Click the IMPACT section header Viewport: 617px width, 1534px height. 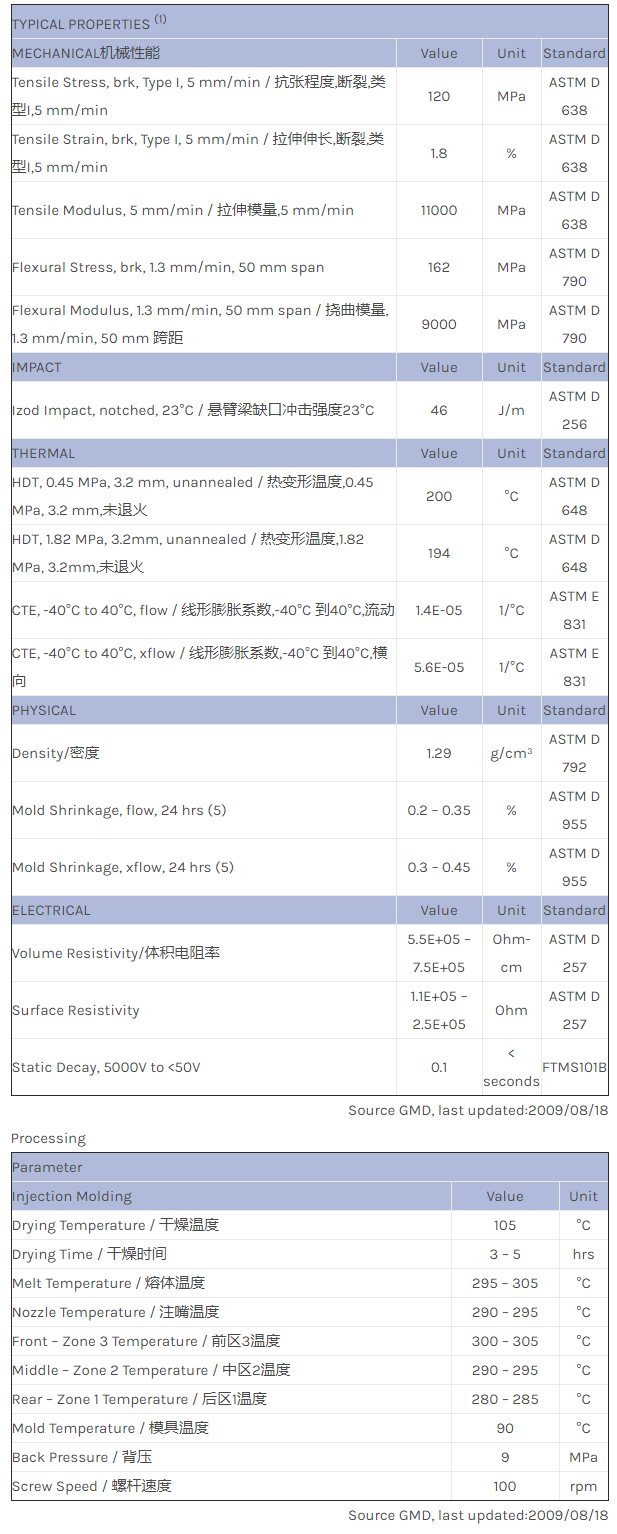(37, 367)
